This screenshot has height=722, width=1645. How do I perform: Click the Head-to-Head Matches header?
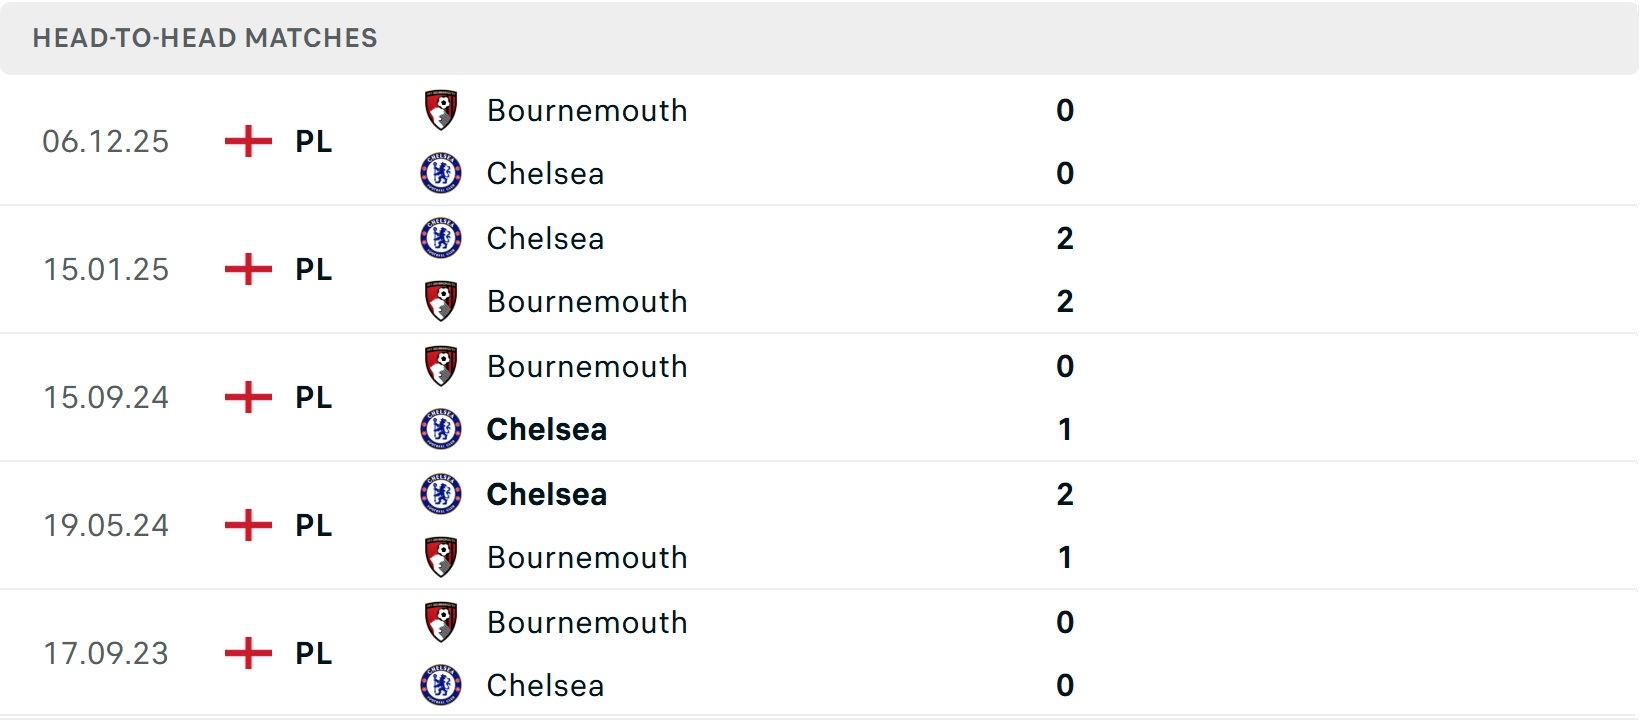[x=205, y=38]
